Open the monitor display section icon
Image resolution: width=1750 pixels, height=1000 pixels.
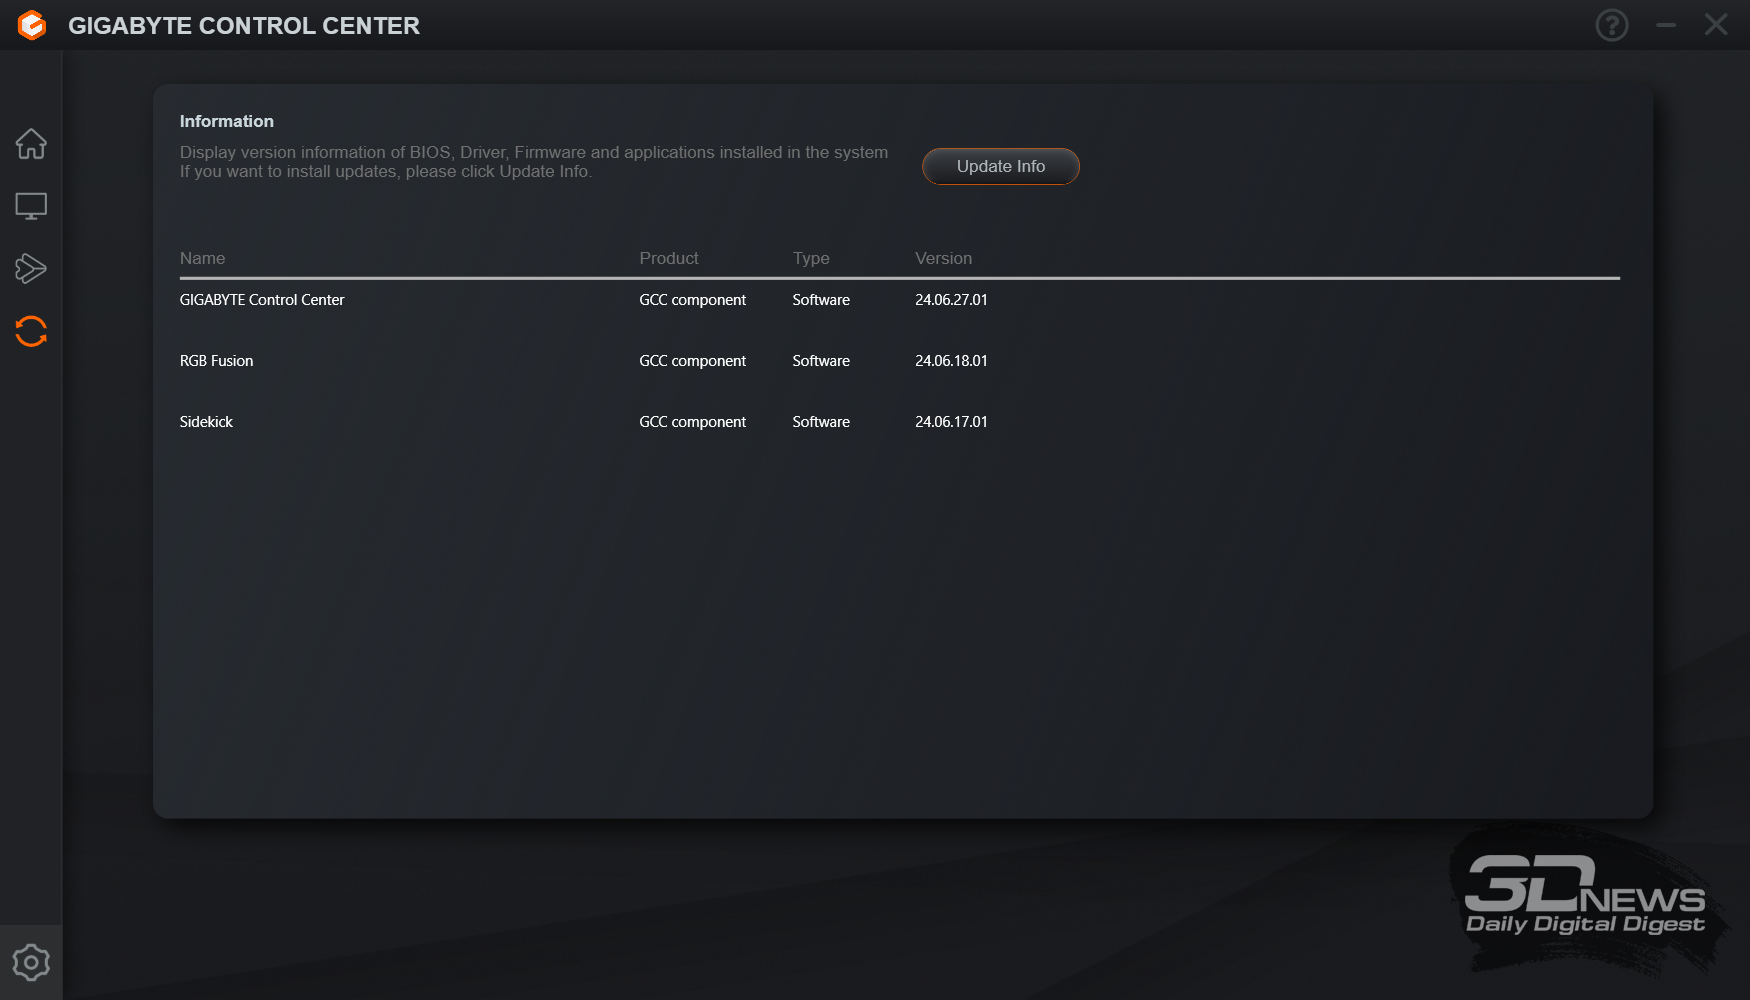coord(31,206)
